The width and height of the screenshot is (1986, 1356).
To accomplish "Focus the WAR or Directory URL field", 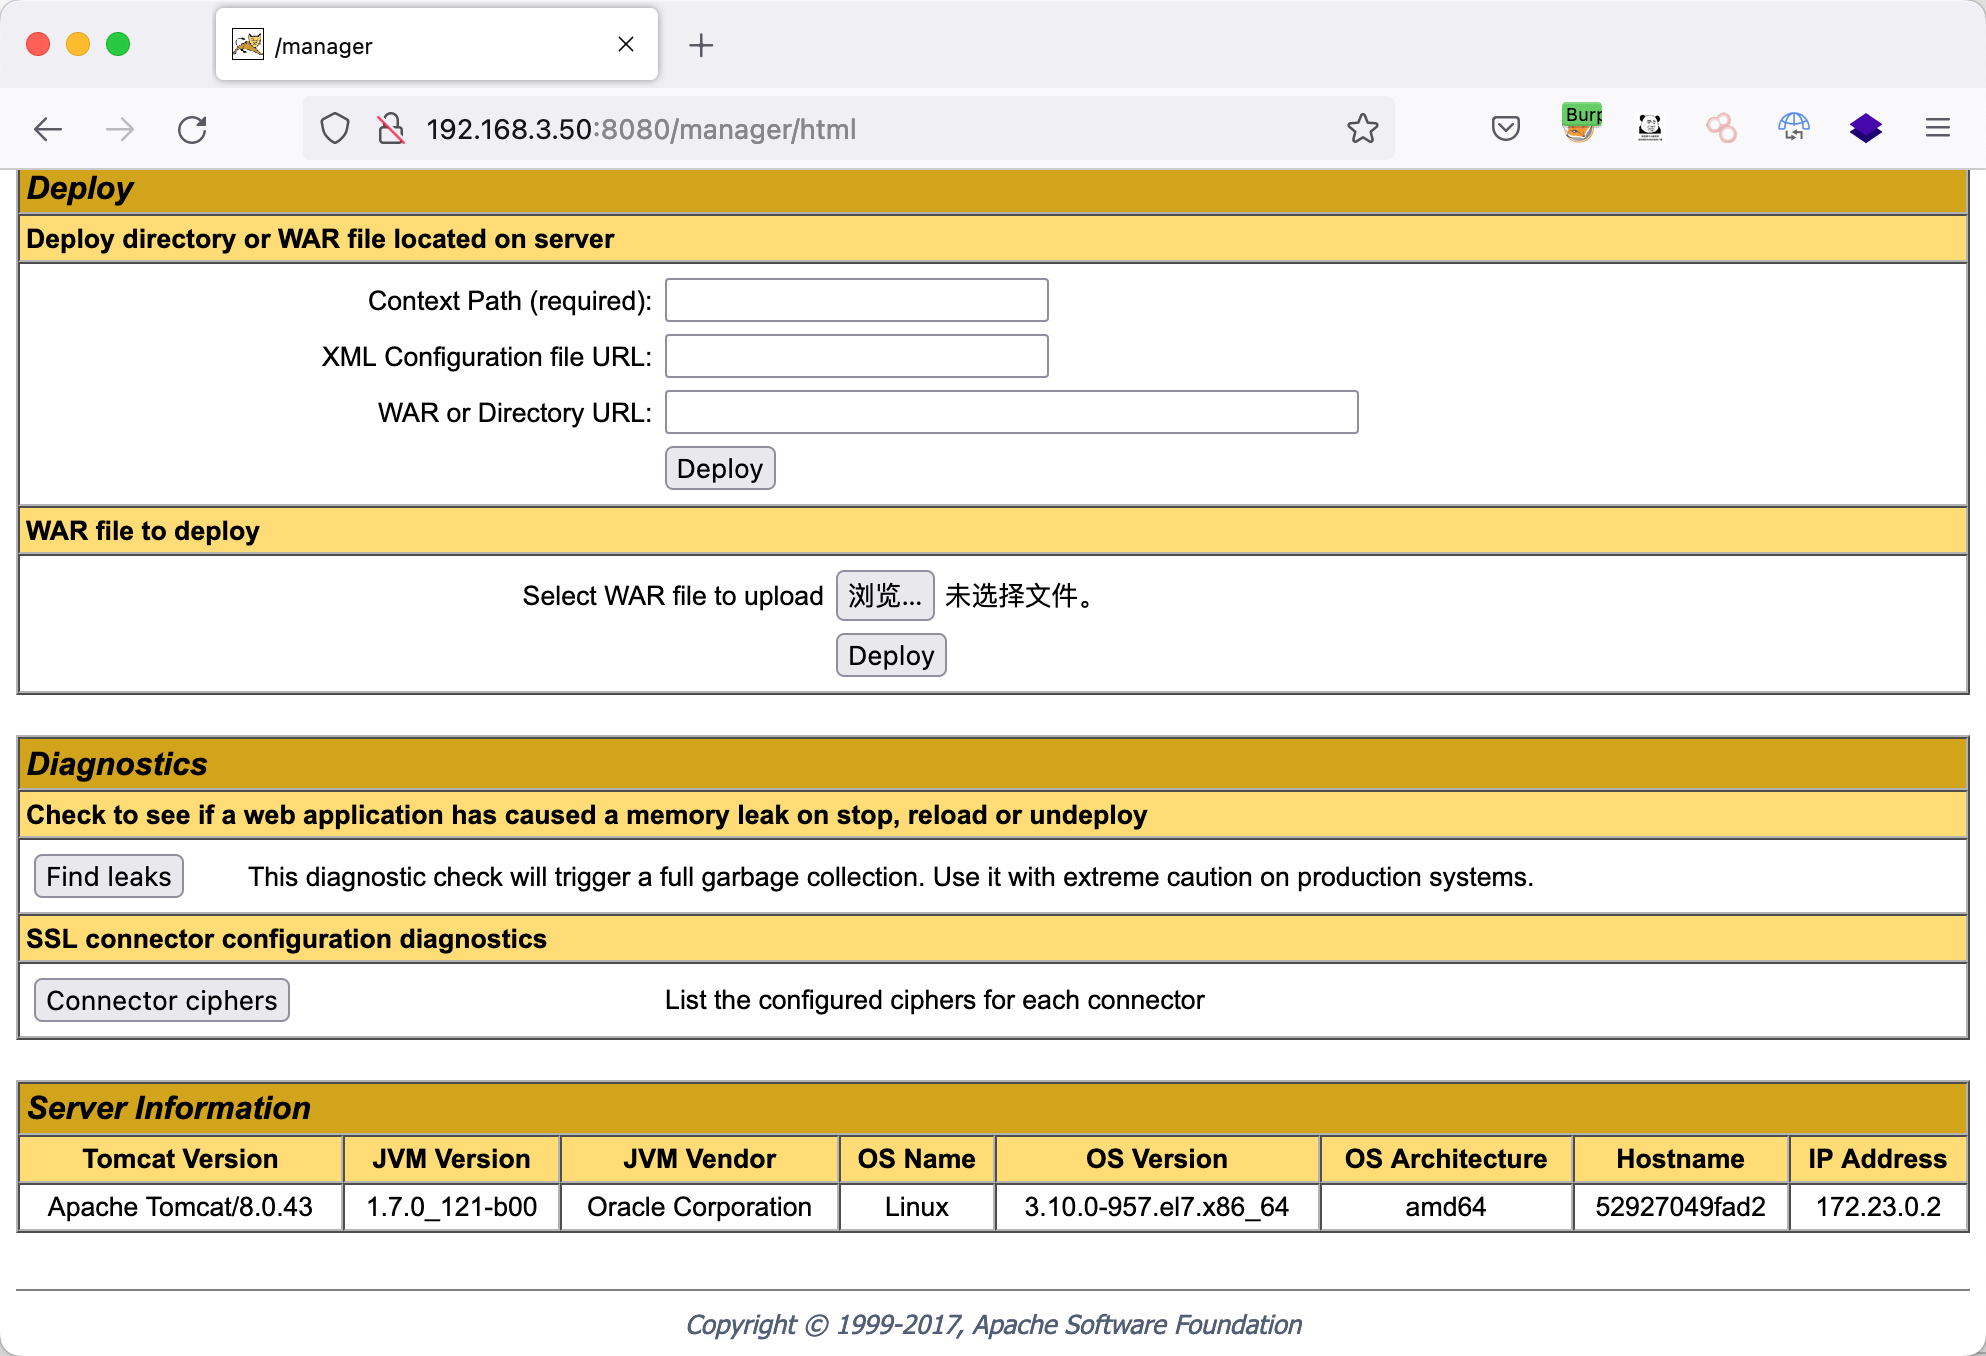I will tap(1011, 412).
